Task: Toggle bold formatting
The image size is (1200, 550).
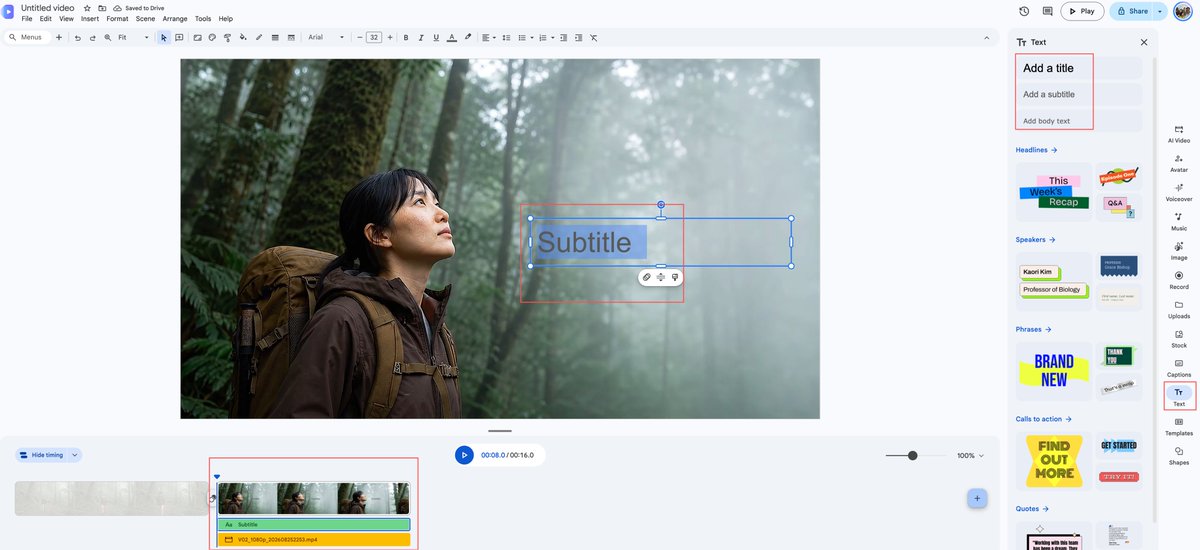Action: click(405, 37)
